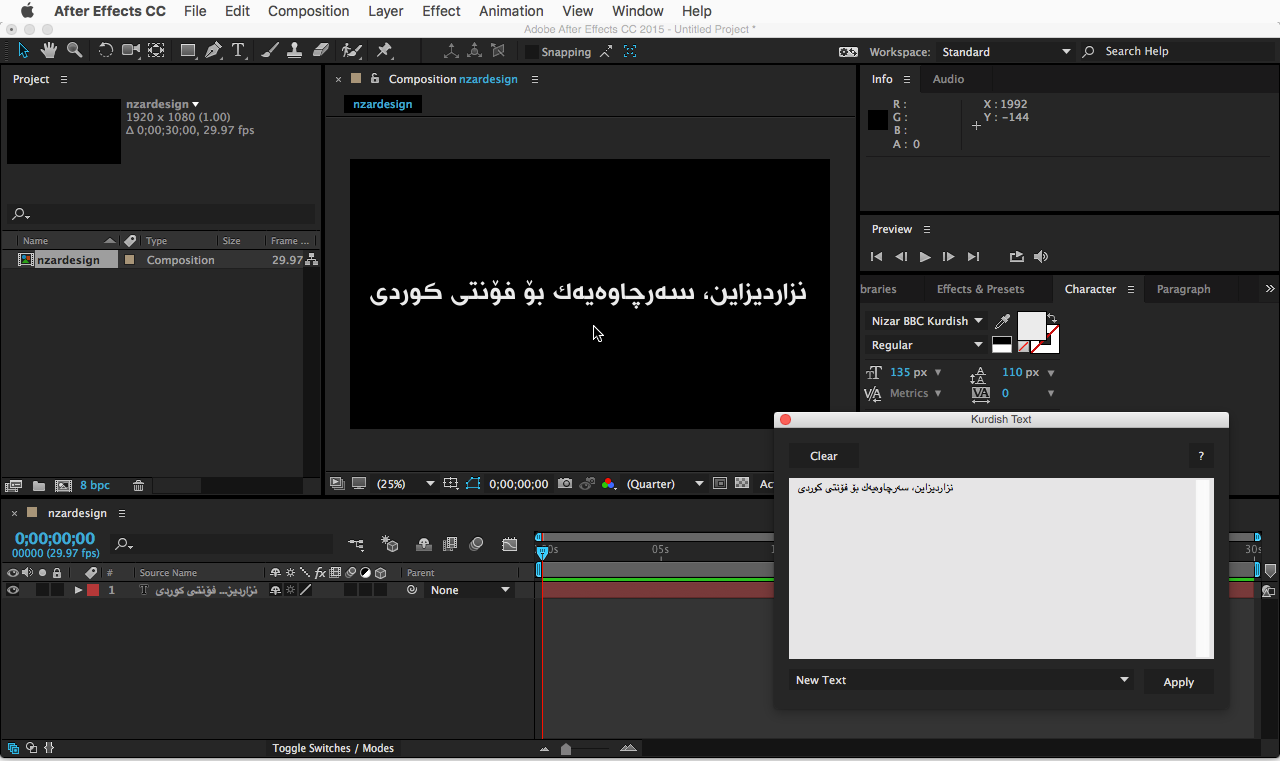
Task: Click the eyedropper in Character panel
Action: (x=1002, y=322)
